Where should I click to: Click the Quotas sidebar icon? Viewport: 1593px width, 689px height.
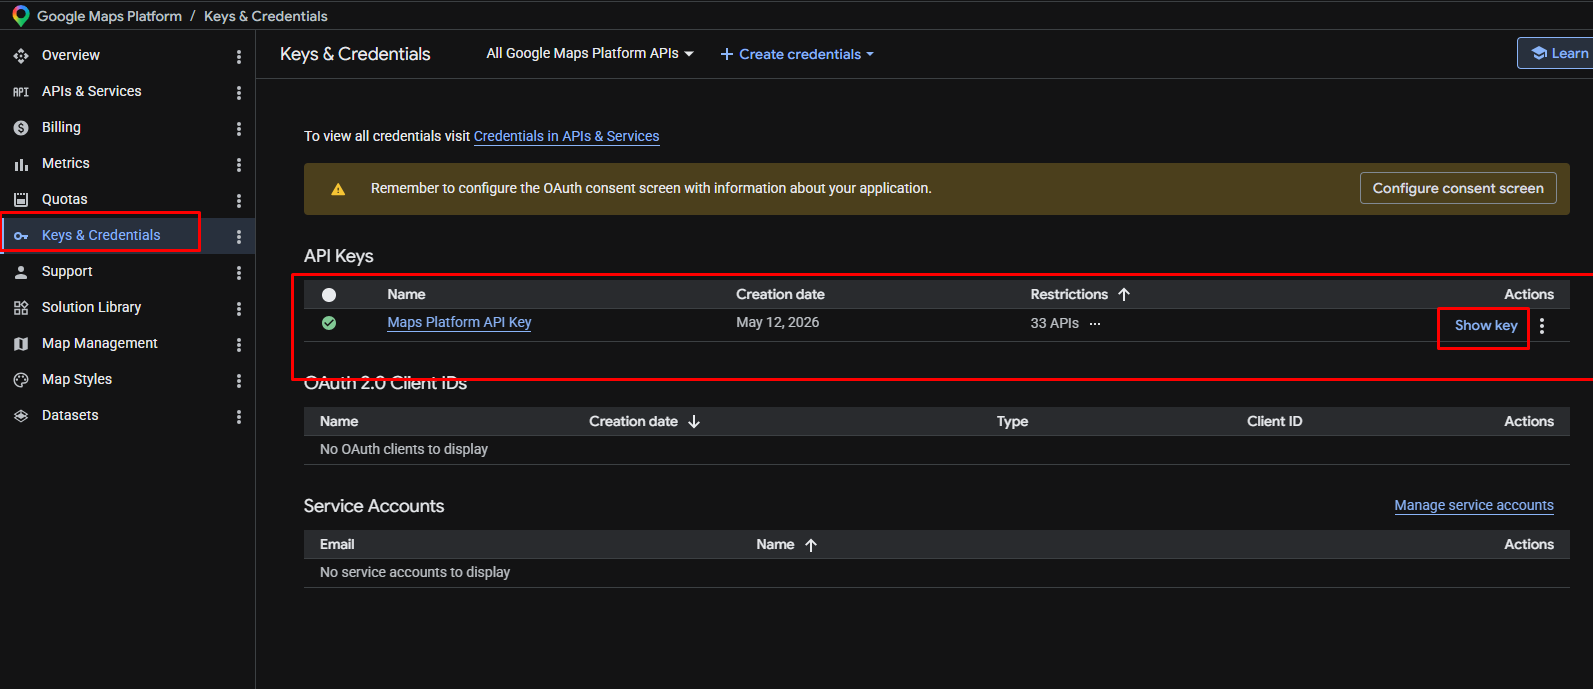(x=21, y=200)
